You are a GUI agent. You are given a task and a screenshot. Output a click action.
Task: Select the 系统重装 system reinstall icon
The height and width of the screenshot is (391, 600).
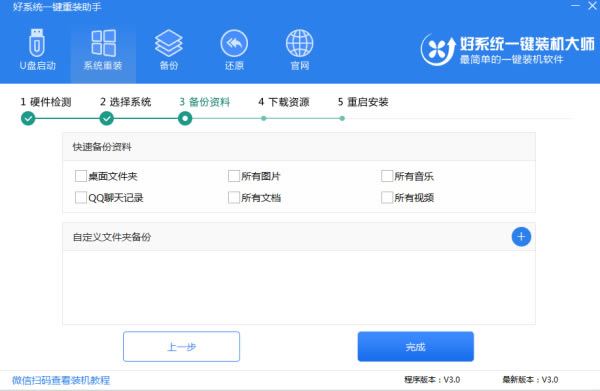[103, 43]
